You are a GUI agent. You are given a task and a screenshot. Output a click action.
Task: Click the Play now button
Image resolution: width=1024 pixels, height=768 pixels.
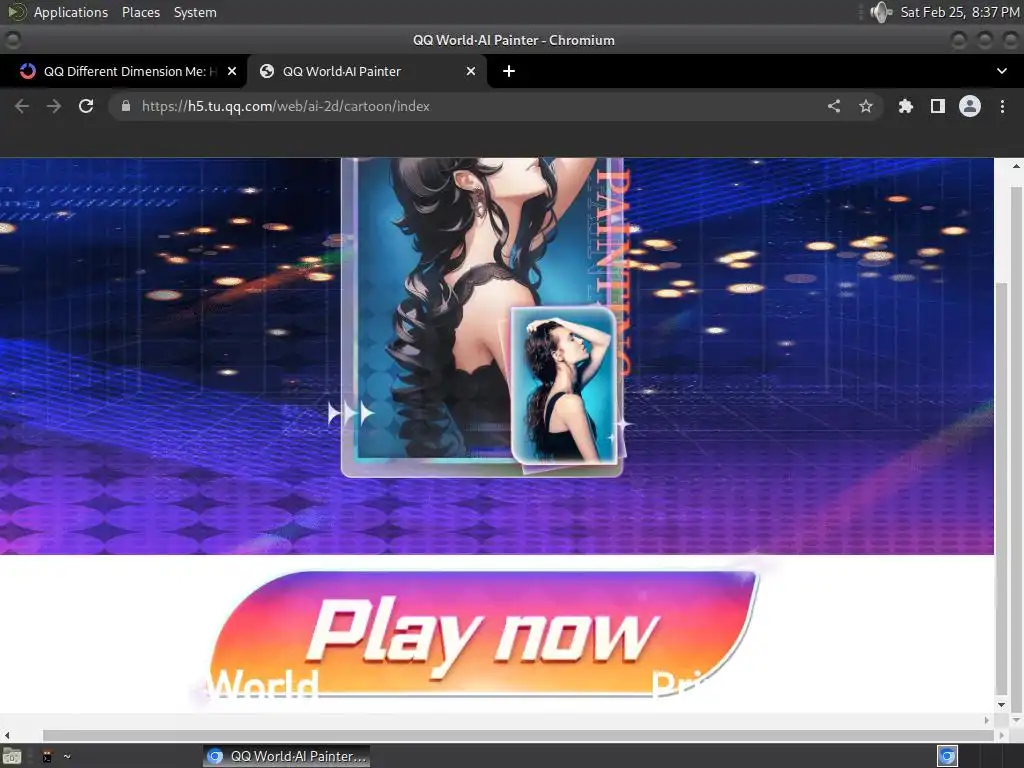coord(484,633)
